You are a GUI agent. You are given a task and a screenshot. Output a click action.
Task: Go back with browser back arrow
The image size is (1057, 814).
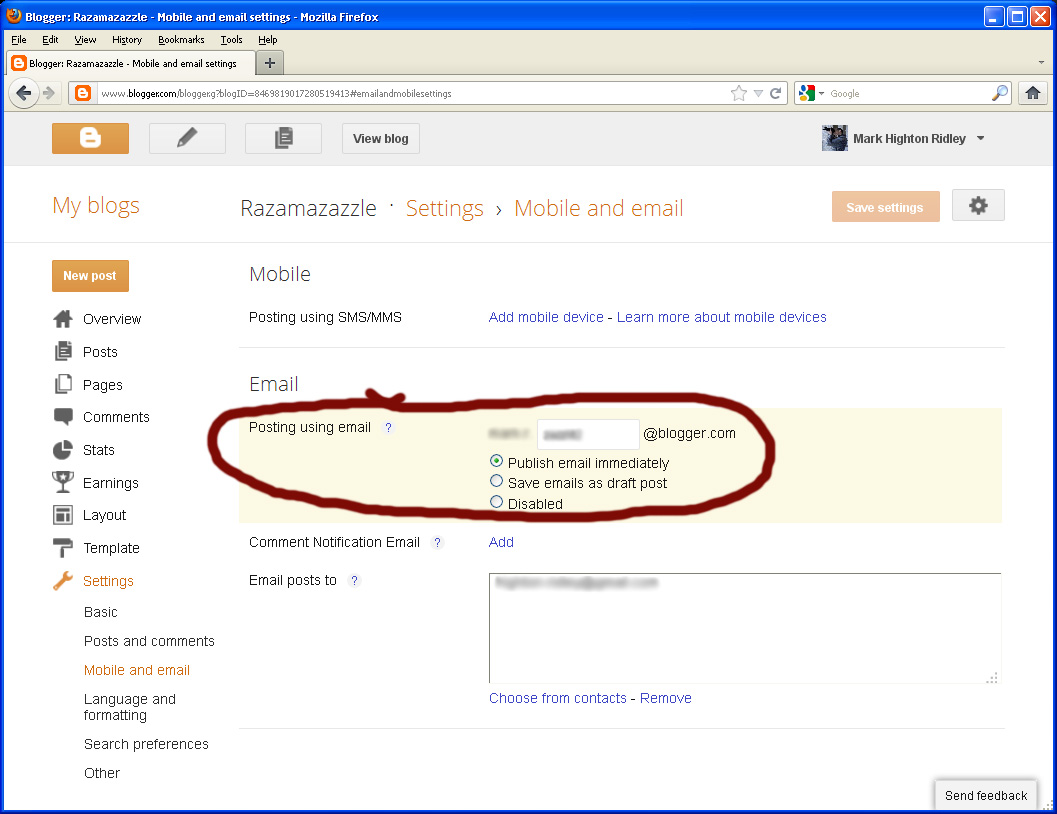[x=24, y=93]
